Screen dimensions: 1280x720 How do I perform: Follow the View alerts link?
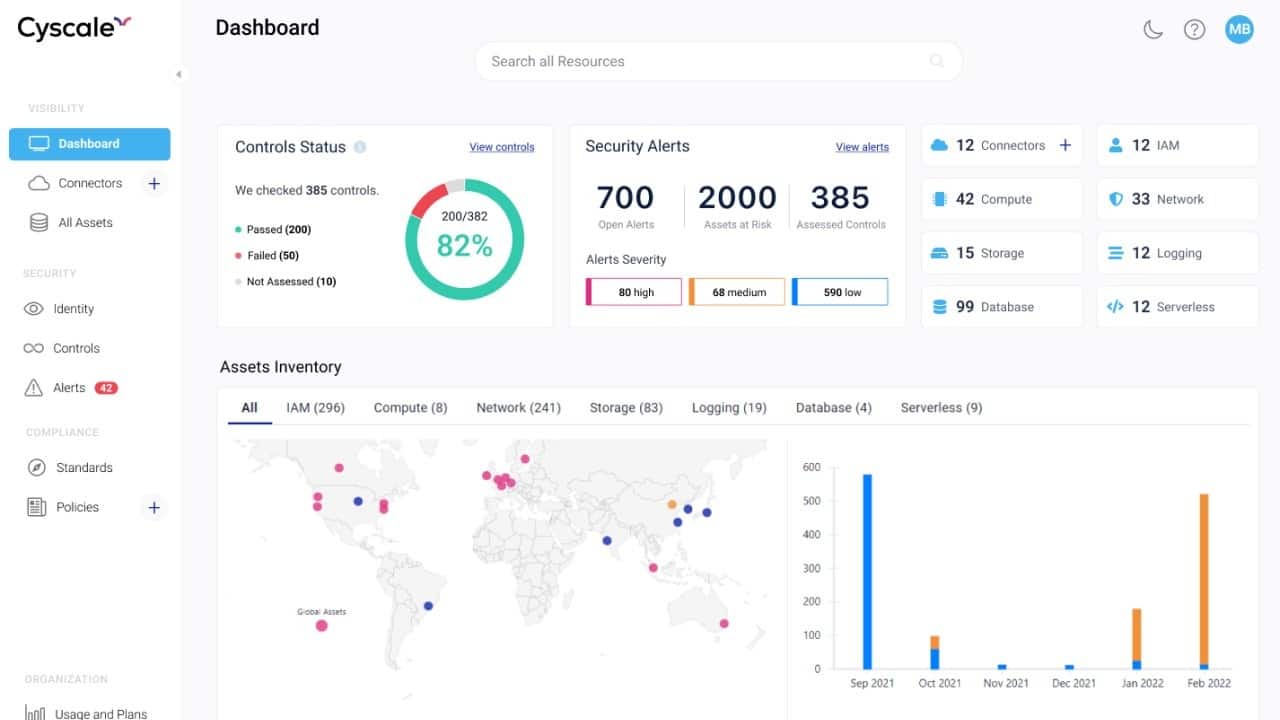coord(862,147)
